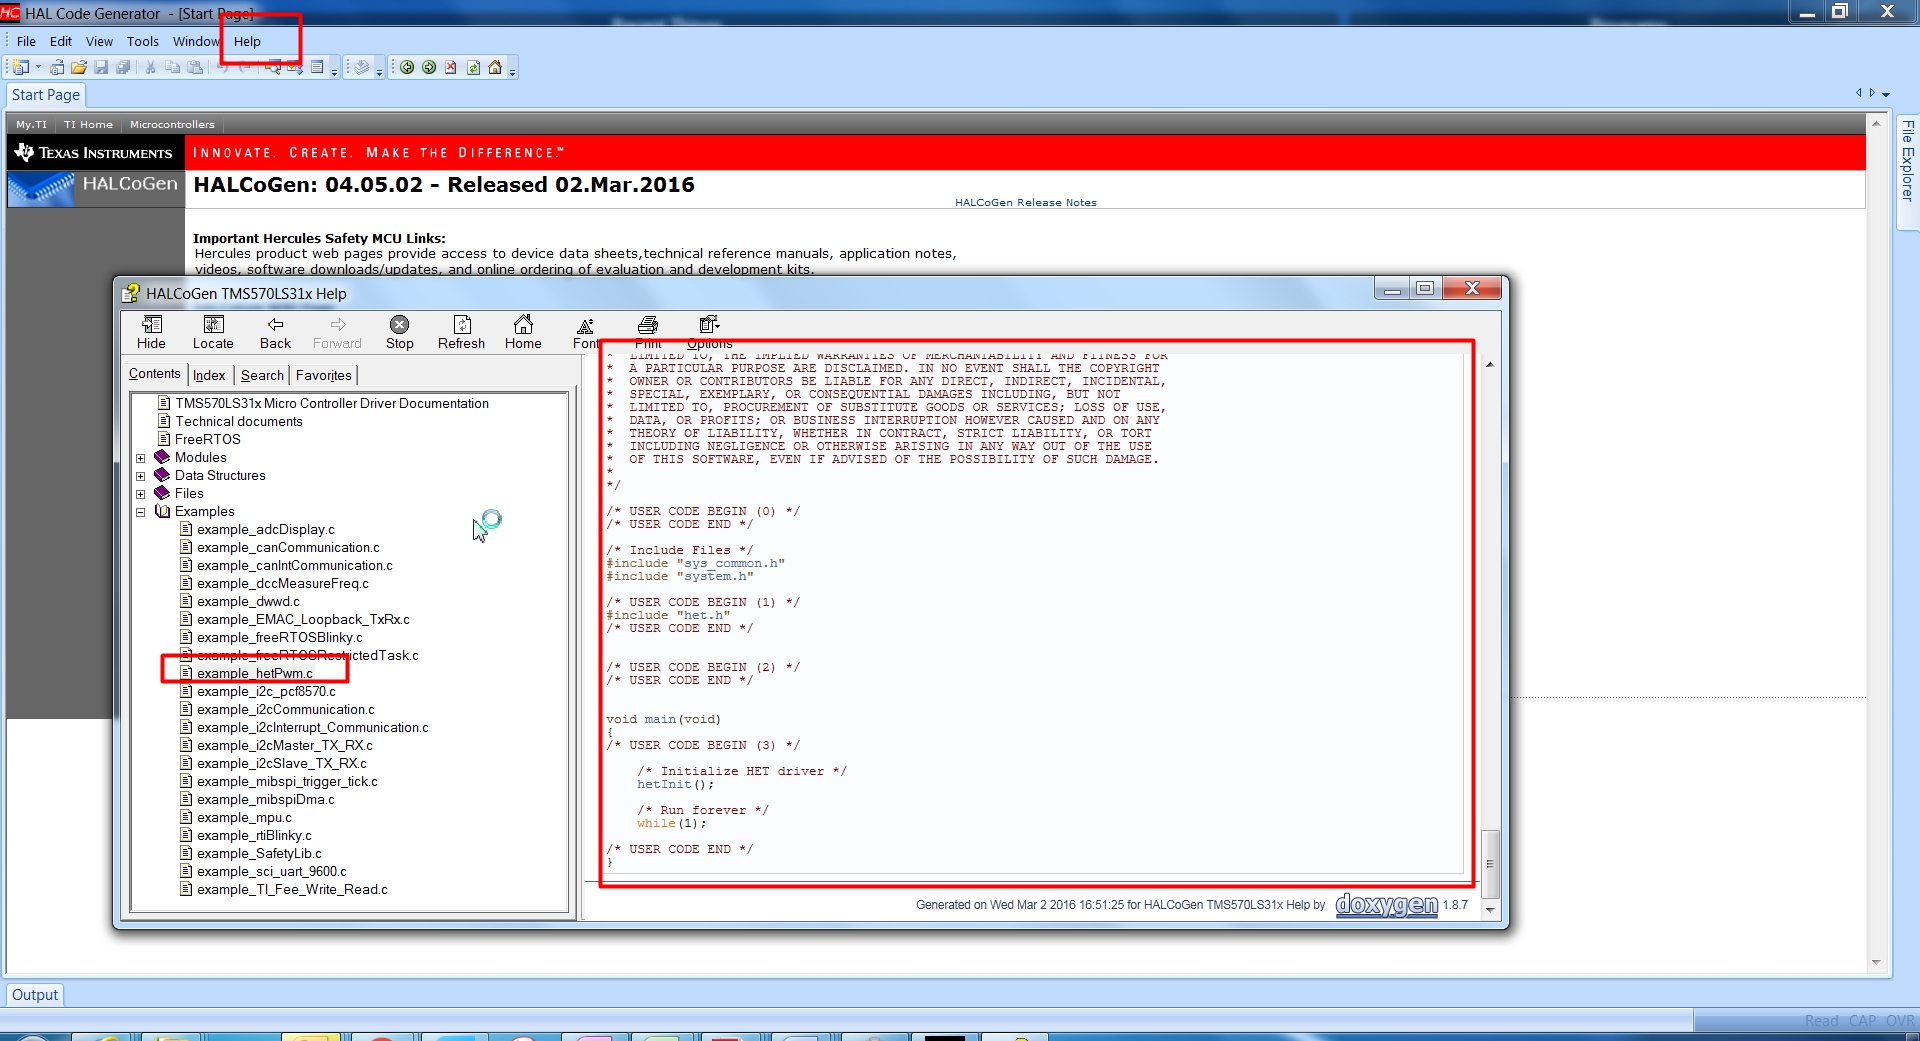Open the Edit menu

(61, 41)
